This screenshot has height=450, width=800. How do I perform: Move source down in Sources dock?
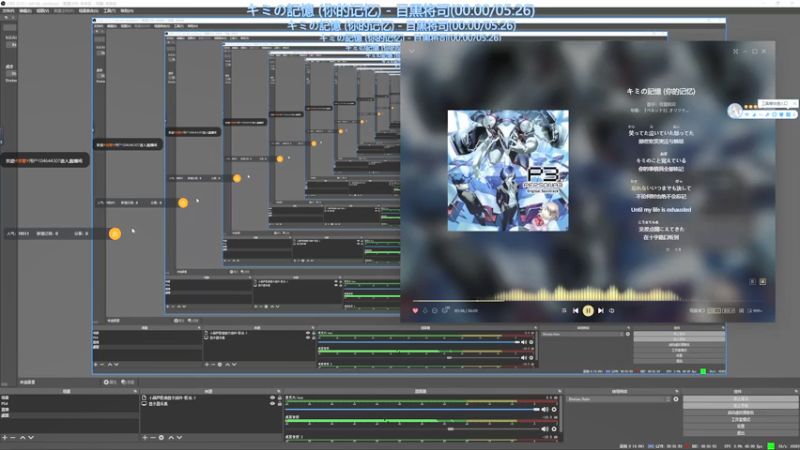point(179,438)
